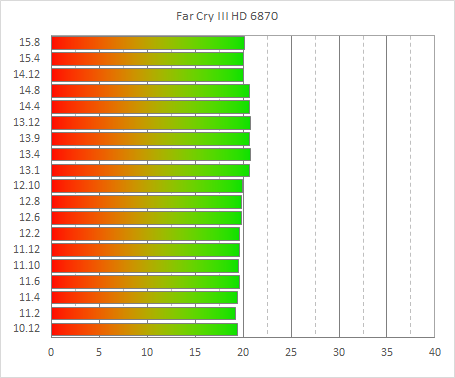
Task: Click the 35 value on horizontal axis
Action: coord(387,352)
